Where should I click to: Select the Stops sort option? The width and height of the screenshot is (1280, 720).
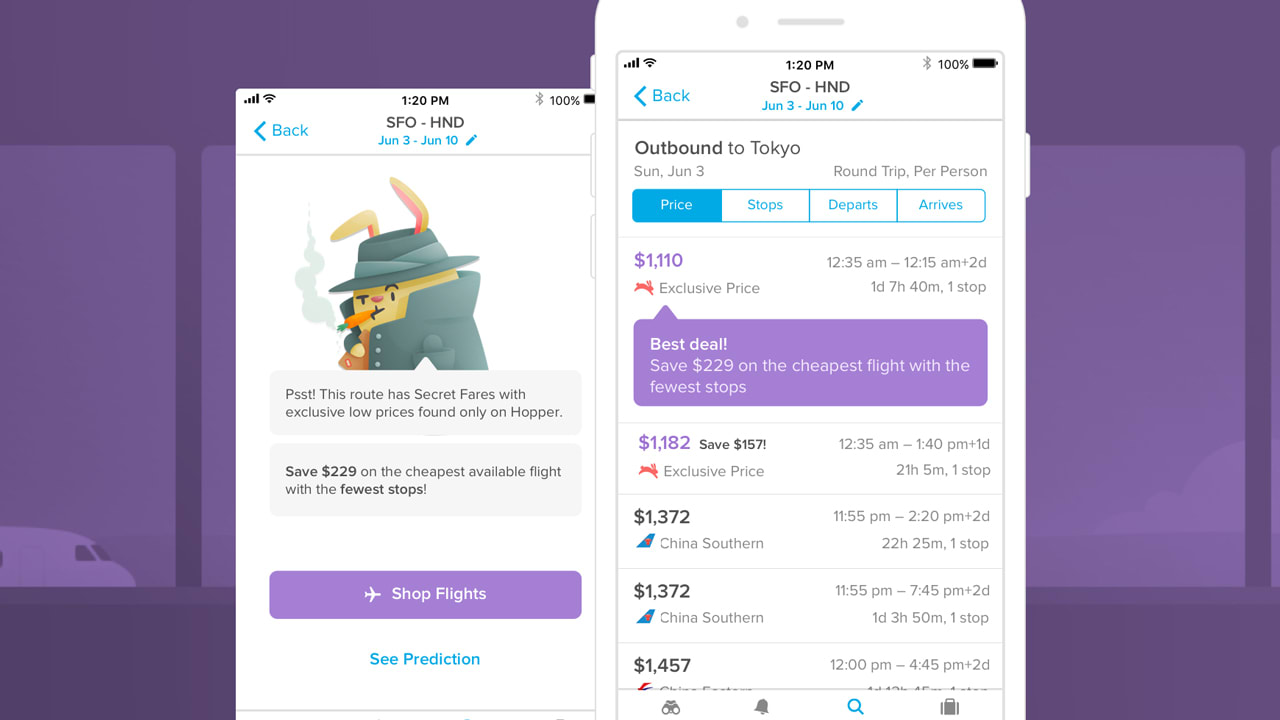click(764, 205)
